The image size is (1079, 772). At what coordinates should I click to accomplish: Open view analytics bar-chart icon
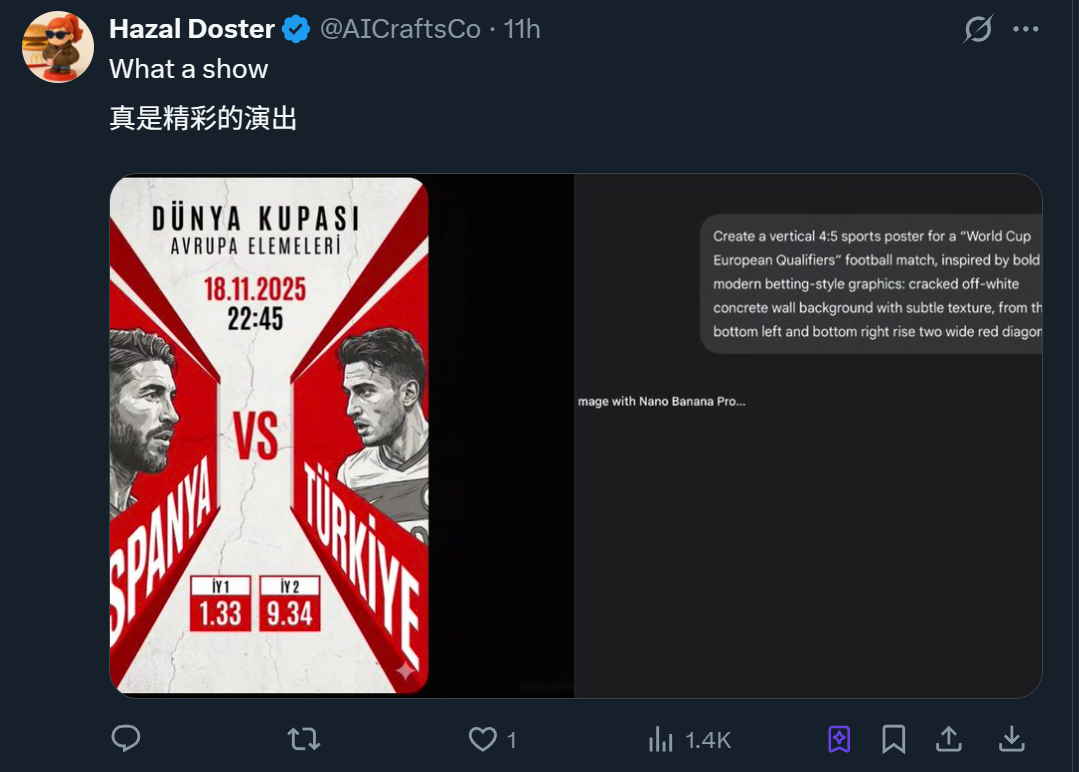[x=661, y=739]
